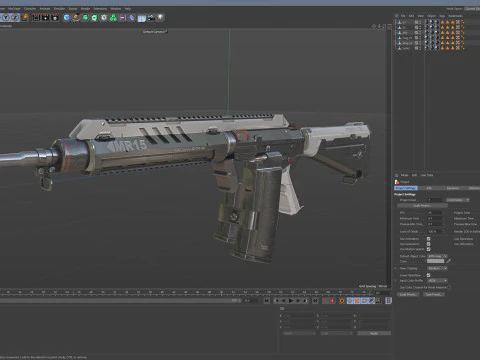
Task: Click the timeline preview range bar
Action: click(120, 301)
